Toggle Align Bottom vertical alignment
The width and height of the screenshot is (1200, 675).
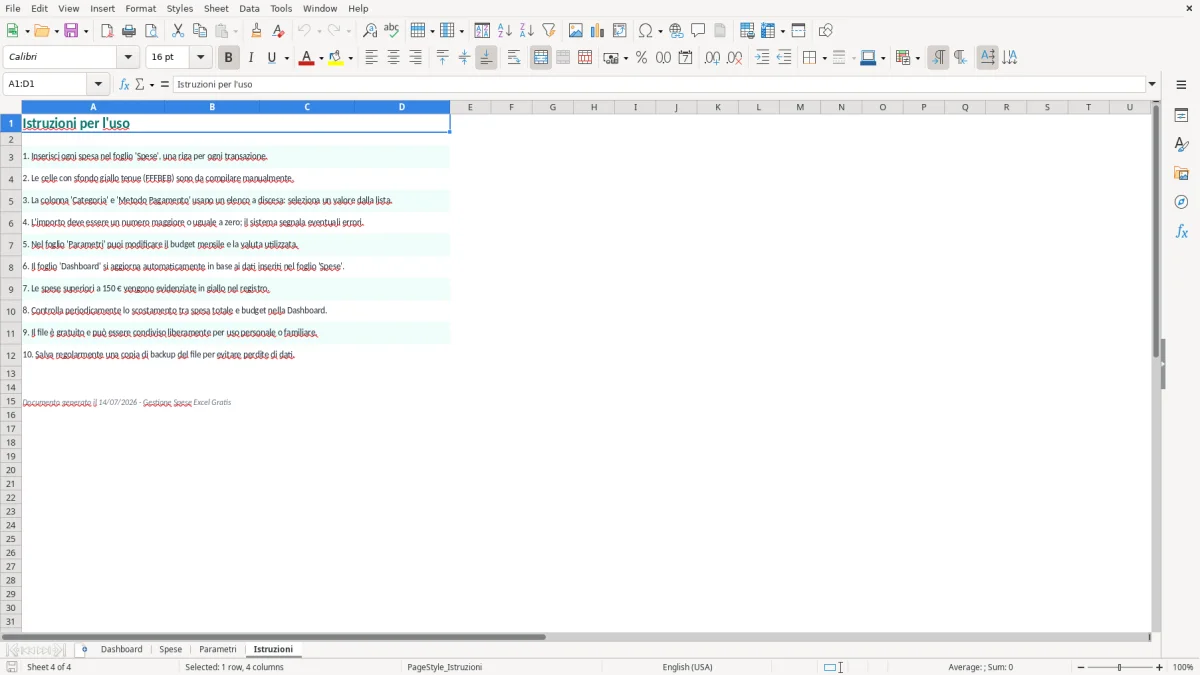(x=486, y=58)
